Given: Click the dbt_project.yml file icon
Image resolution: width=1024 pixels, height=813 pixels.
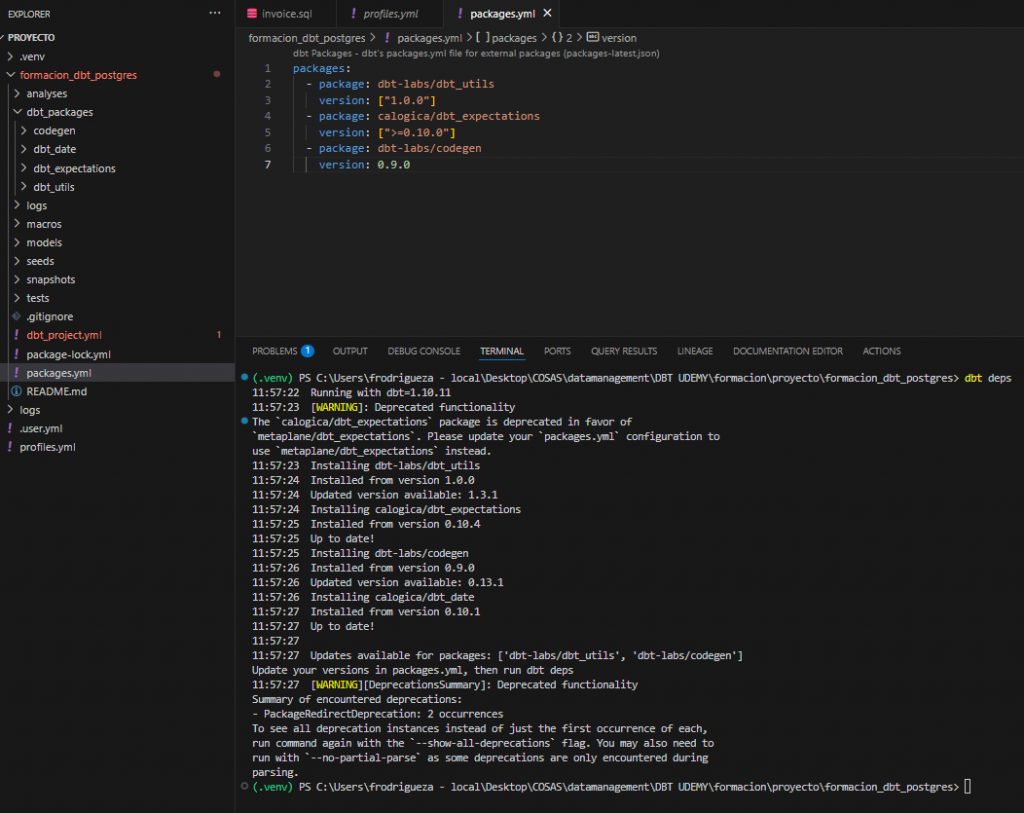Looking at the screenshot, I should (16, 335).
